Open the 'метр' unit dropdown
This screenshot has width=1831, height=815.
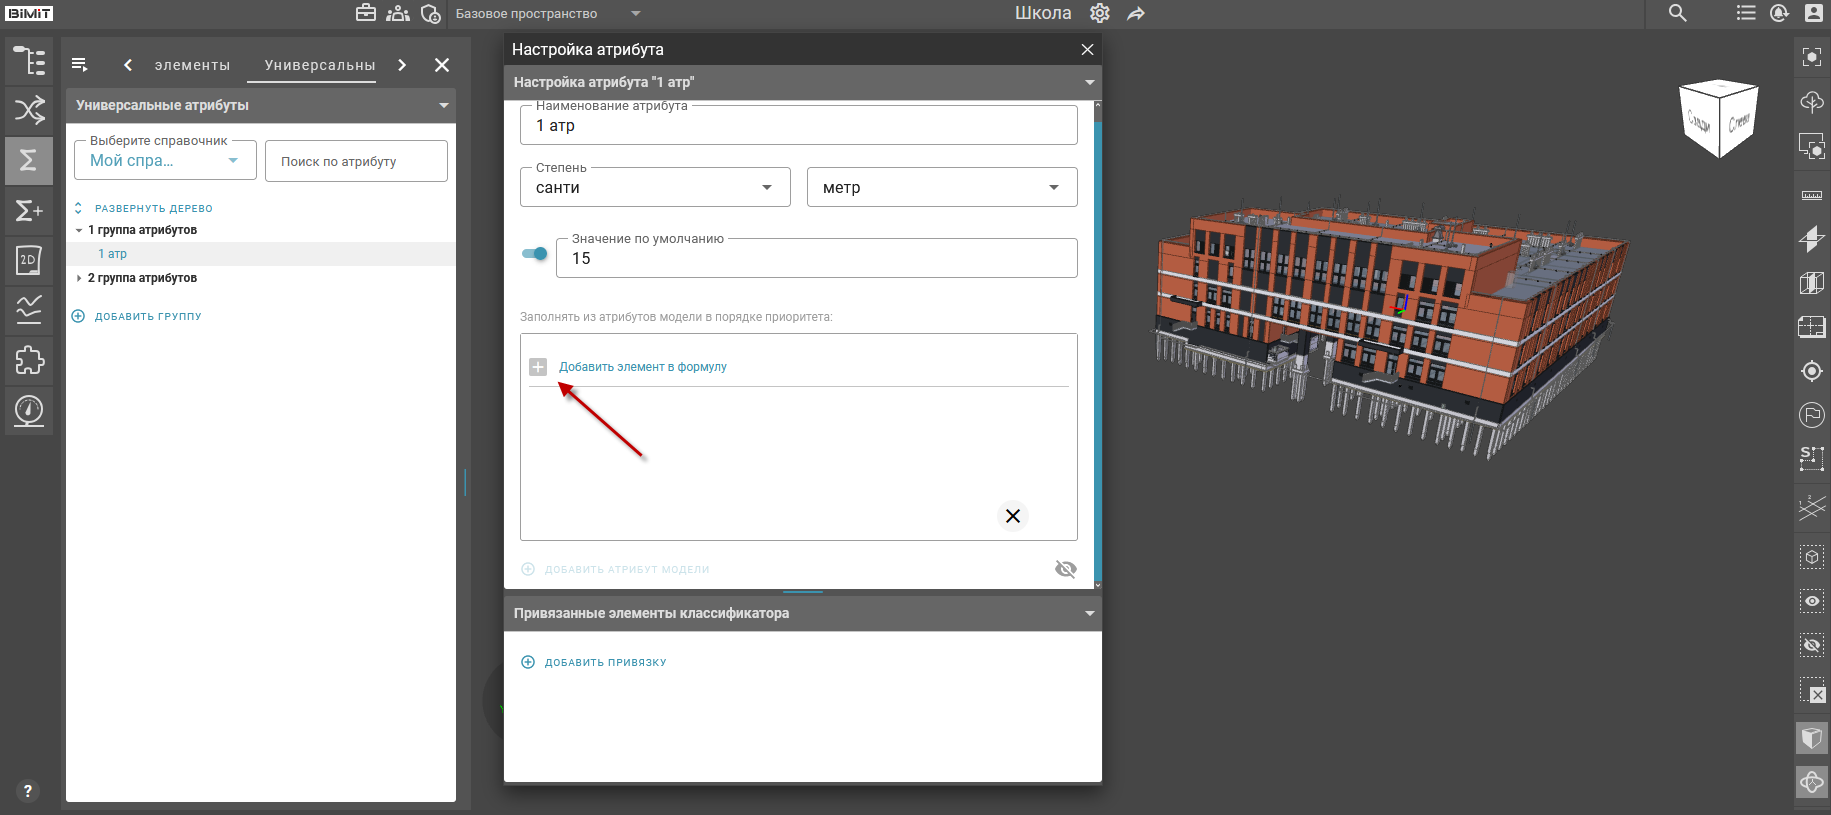point(942,187)
